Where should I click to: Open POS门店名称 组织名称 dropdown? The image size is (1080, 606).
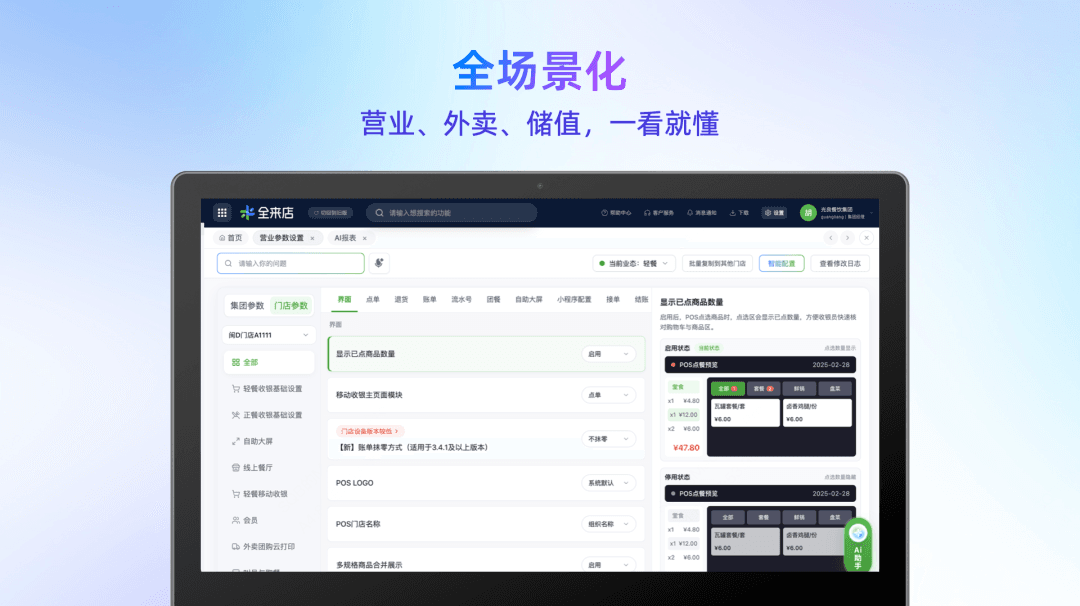[608, 524]
